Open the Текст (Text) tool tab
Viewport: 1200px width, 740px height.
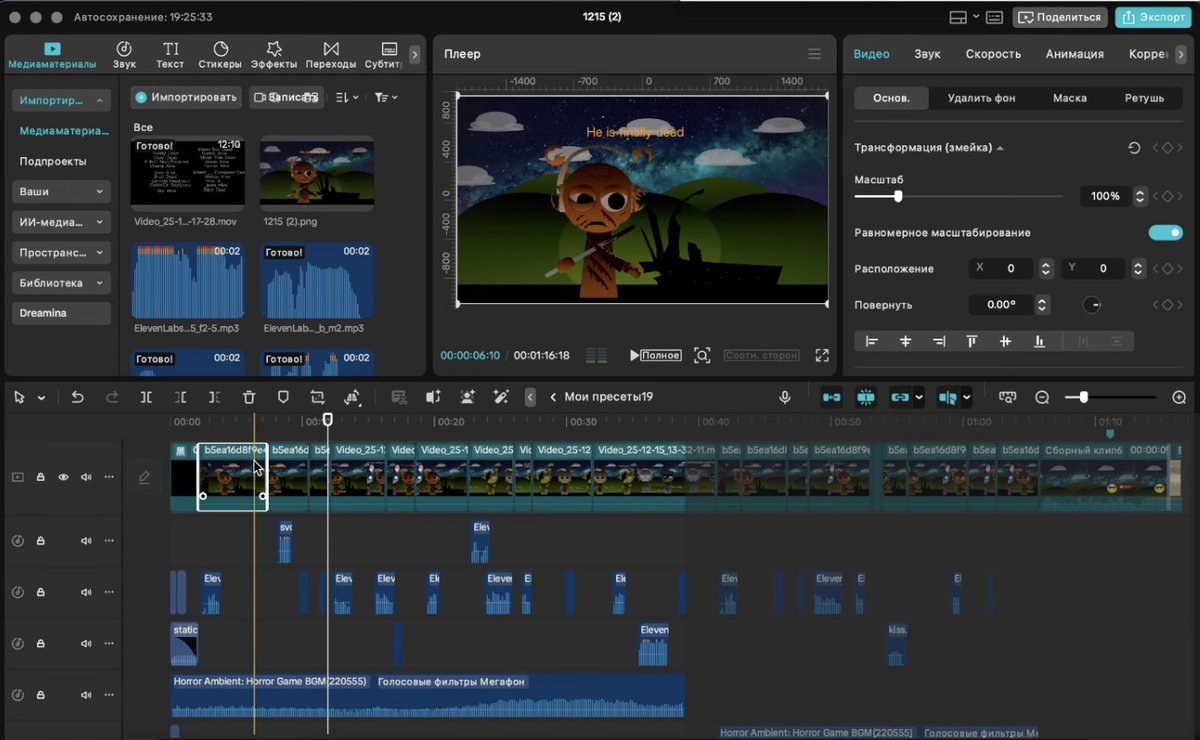171,55
